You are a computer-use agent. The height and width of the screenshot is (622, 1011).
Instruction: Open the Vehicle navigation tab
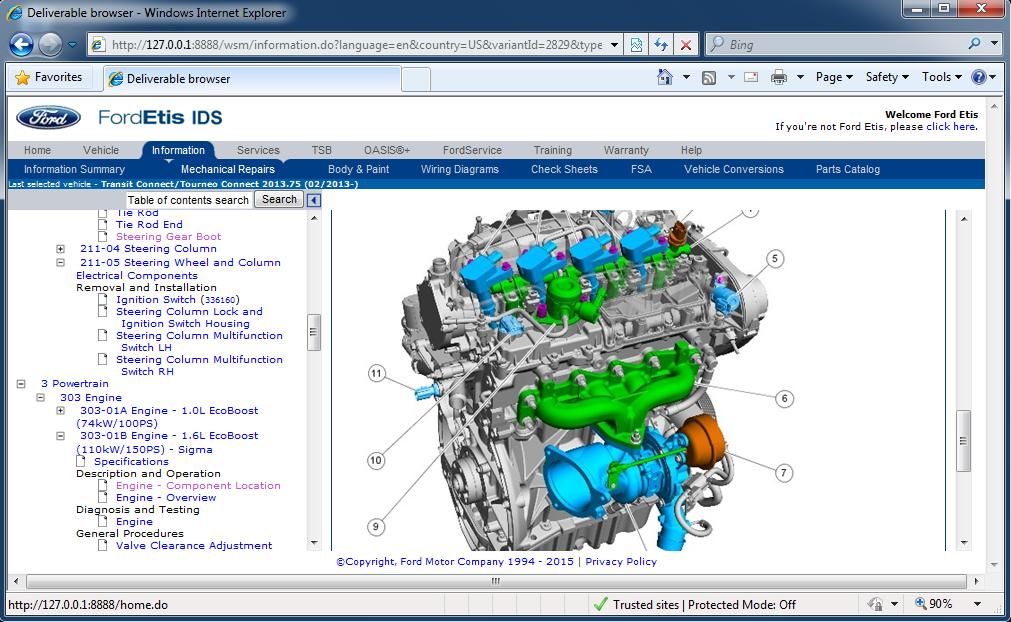pyautogui.click(x=101, y=150)
